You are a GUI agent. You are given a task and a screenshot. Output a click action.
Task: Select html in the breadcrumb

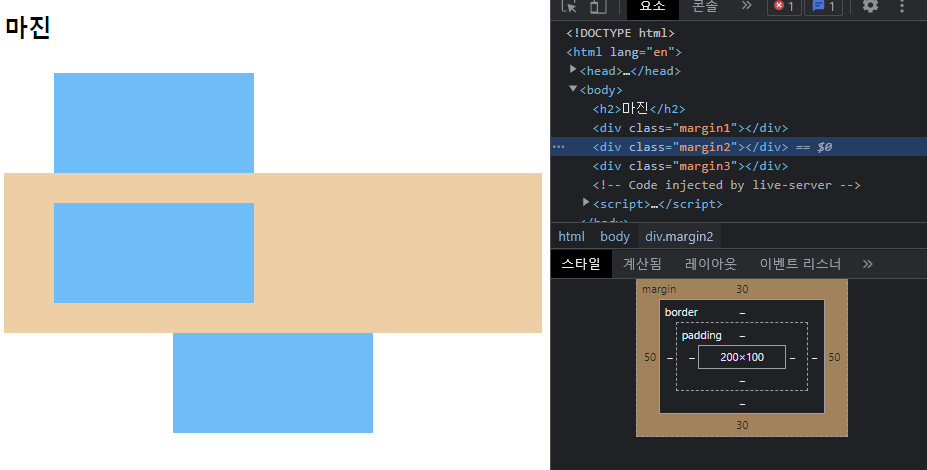pyautogui.click(x=571, y=236)
